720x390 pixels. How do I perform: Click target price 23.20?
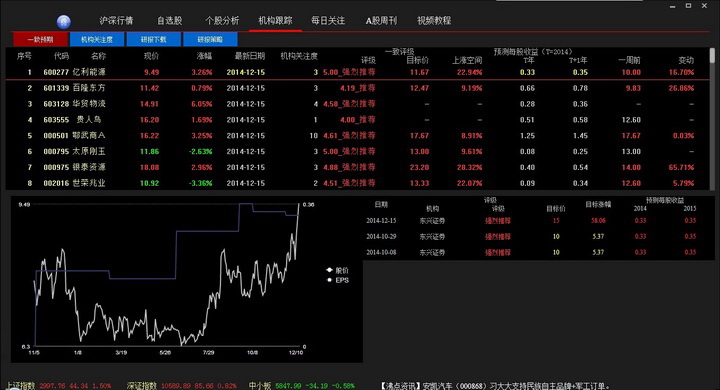[x=419, y=167]
